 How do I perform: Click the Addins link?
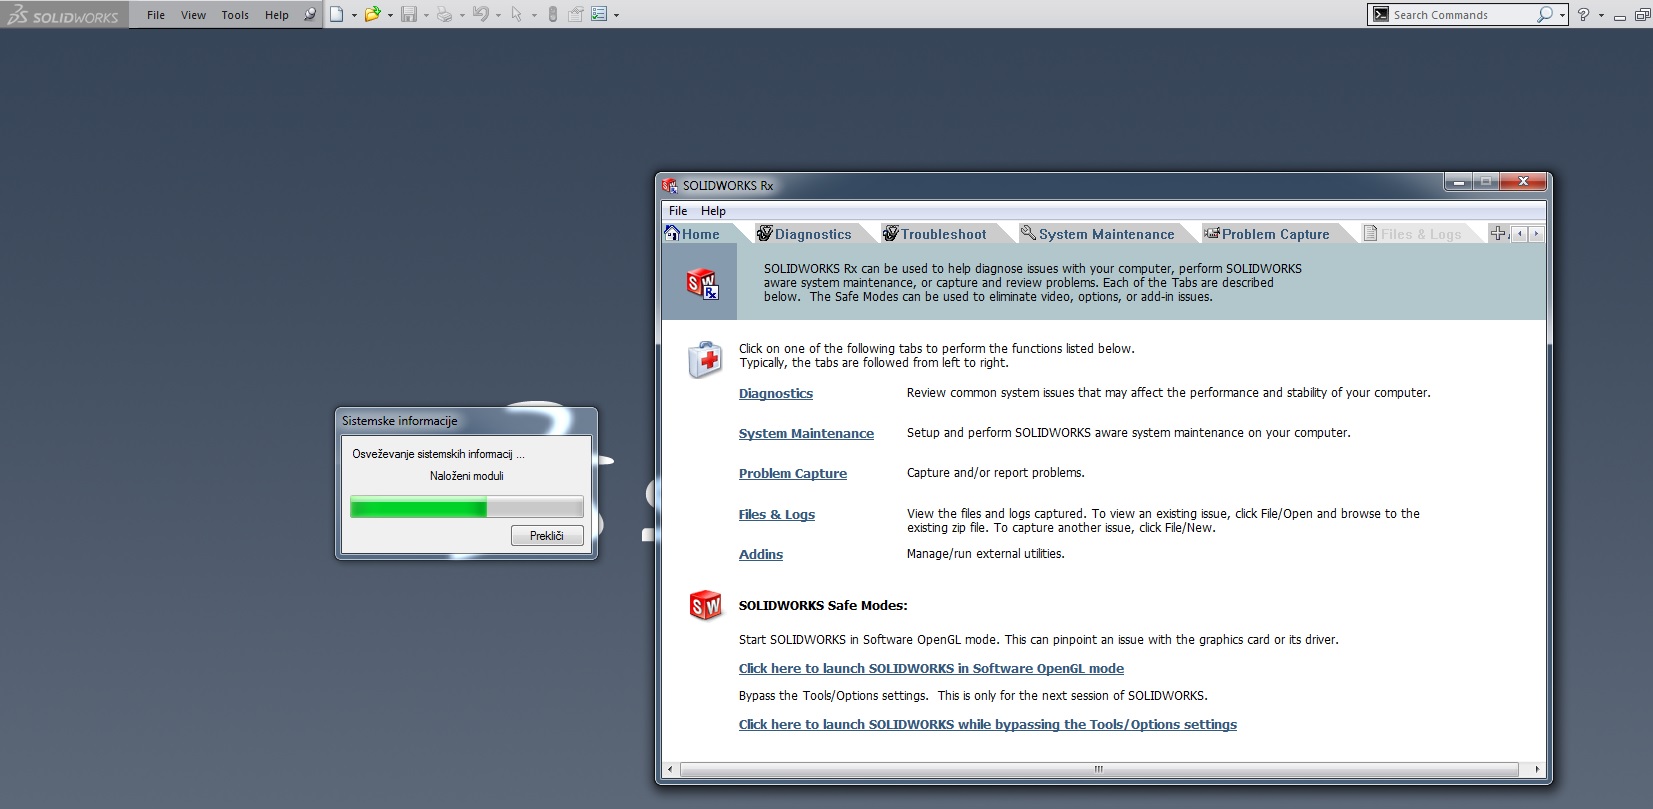pyautogui.click(x=760, y=555)
